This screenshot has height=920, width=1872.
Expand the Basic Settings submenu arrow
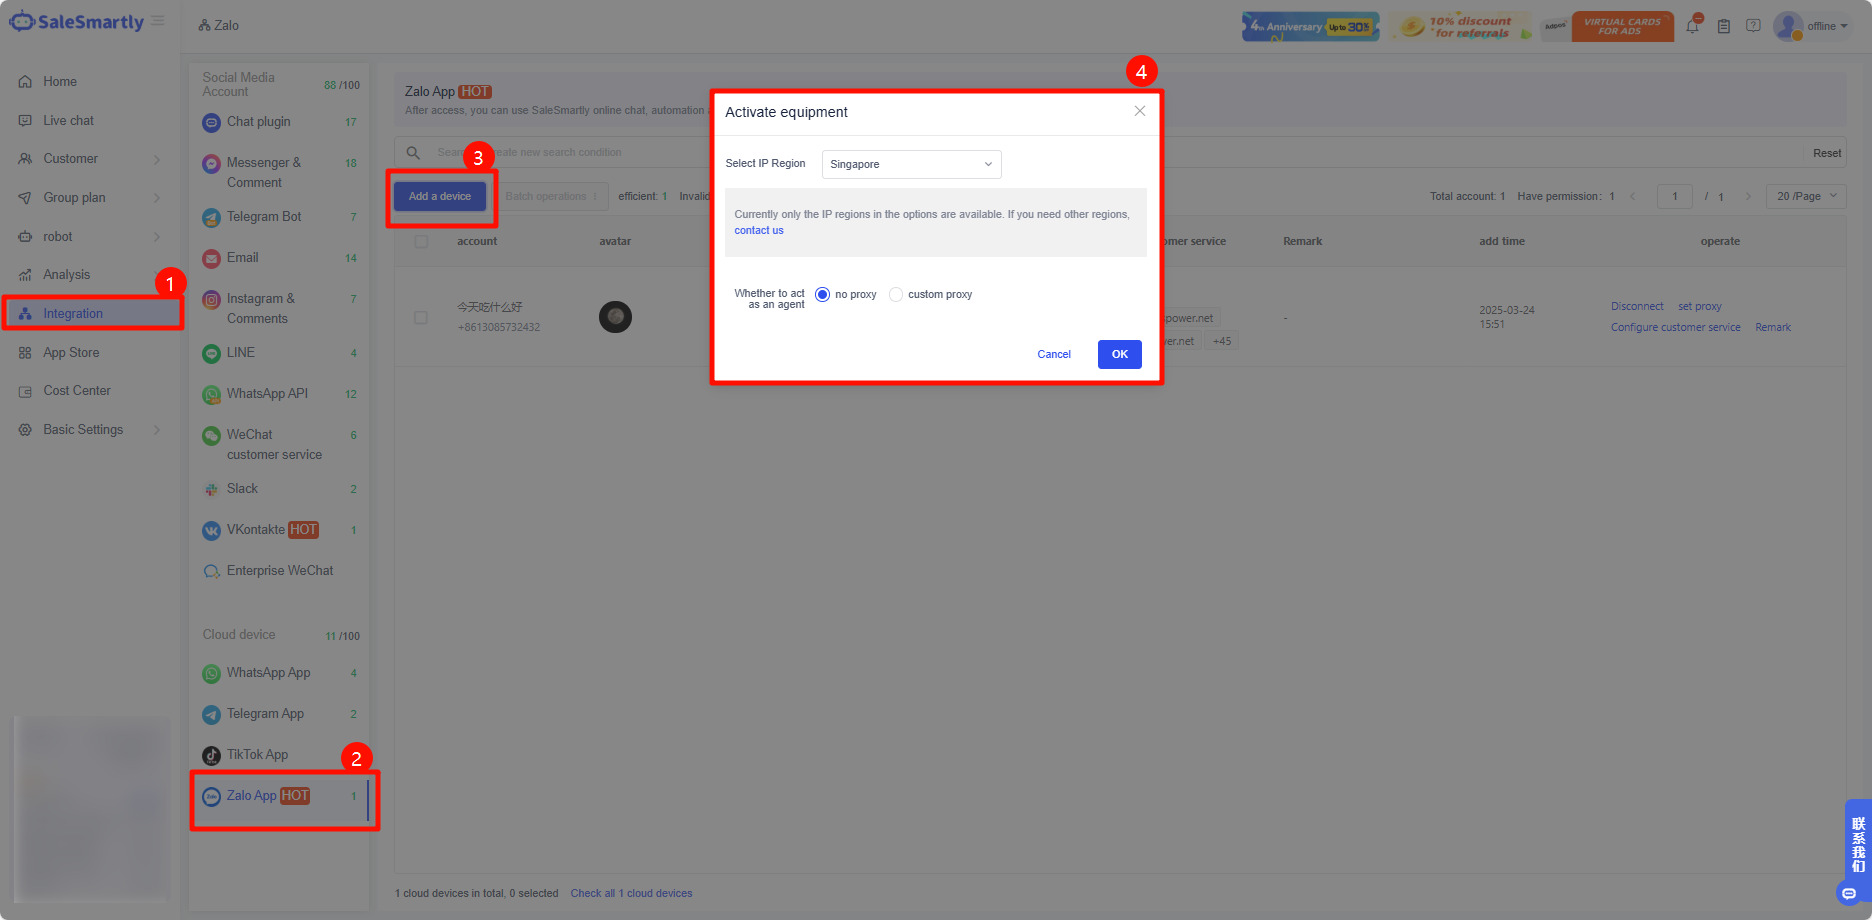pos(157,430)
